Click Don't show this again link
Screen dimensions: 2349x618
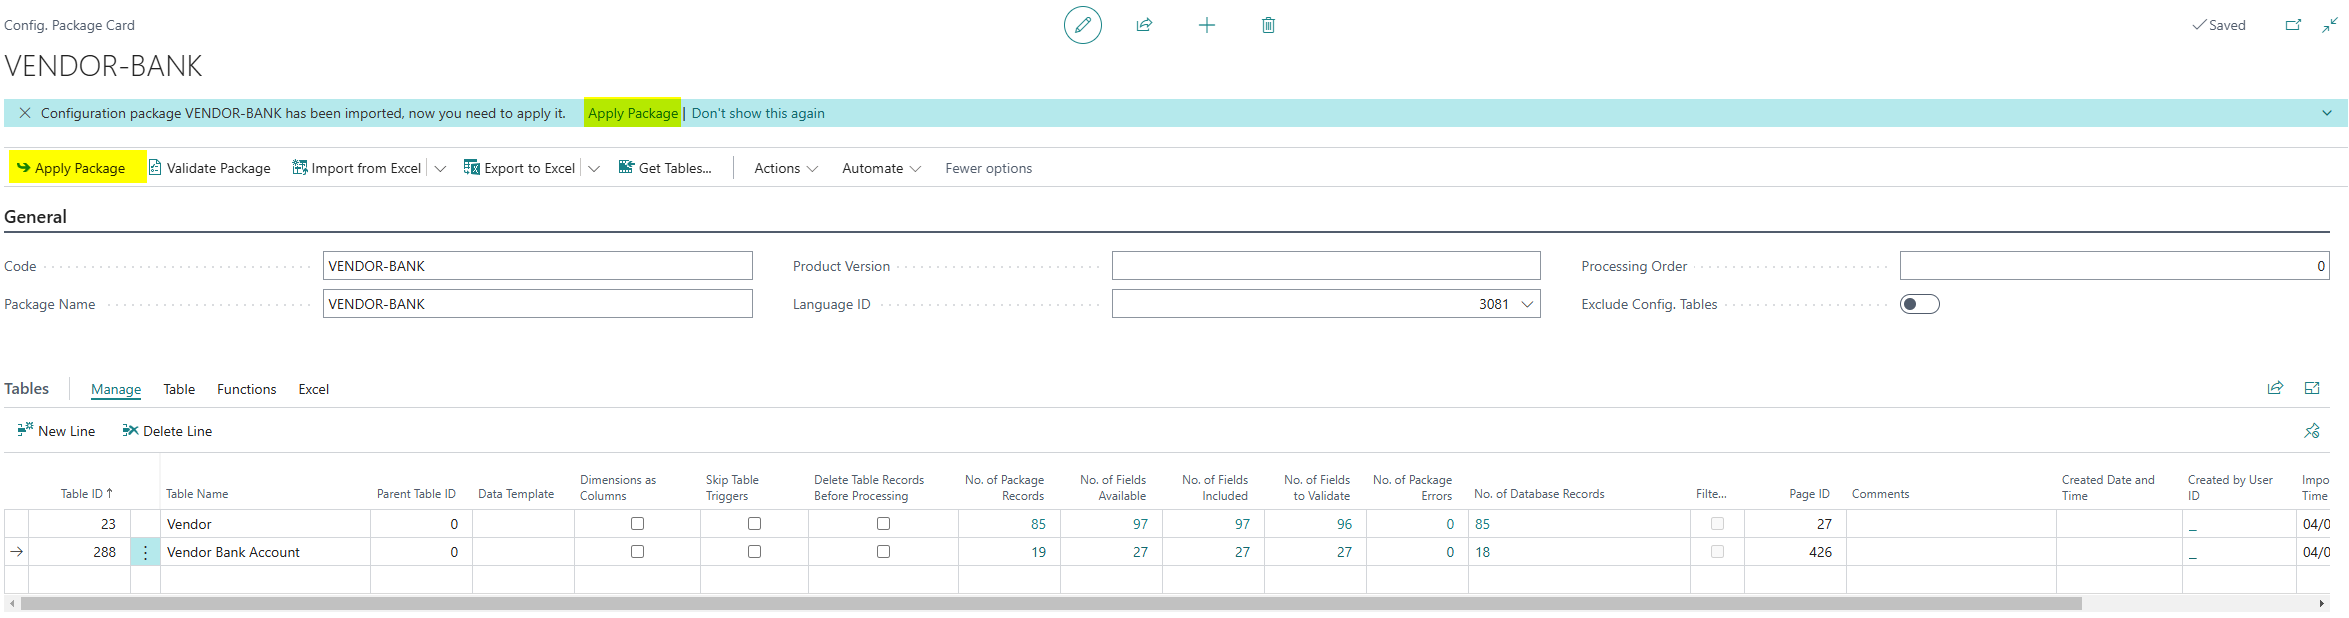pos(757,113)
